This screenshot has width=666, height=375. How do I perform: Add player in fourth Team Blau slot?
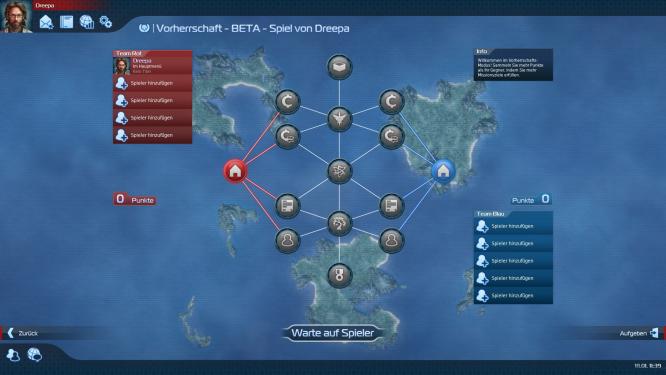[x=513, y=278]
